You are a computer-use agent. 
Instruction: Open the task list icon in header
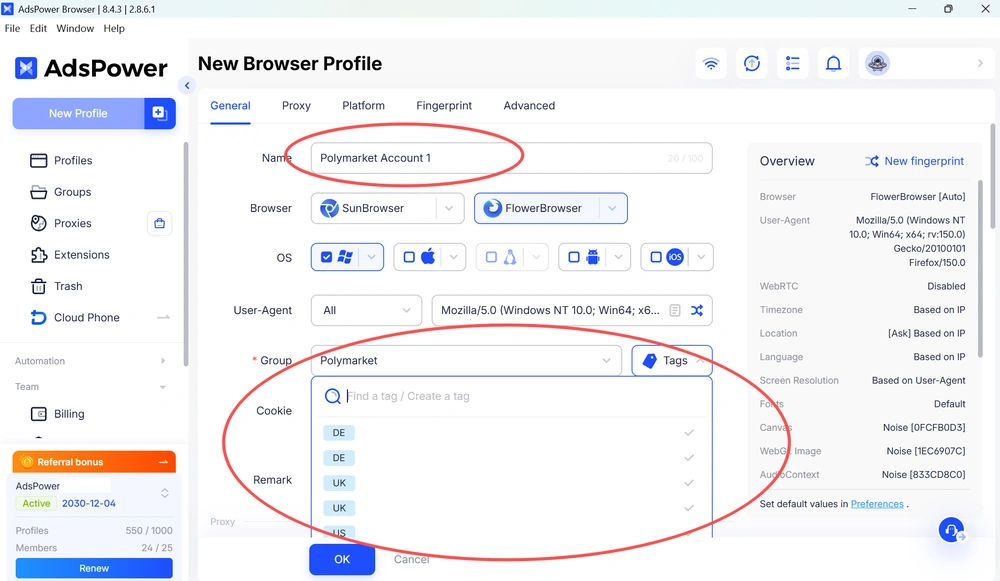click(793, 64)
